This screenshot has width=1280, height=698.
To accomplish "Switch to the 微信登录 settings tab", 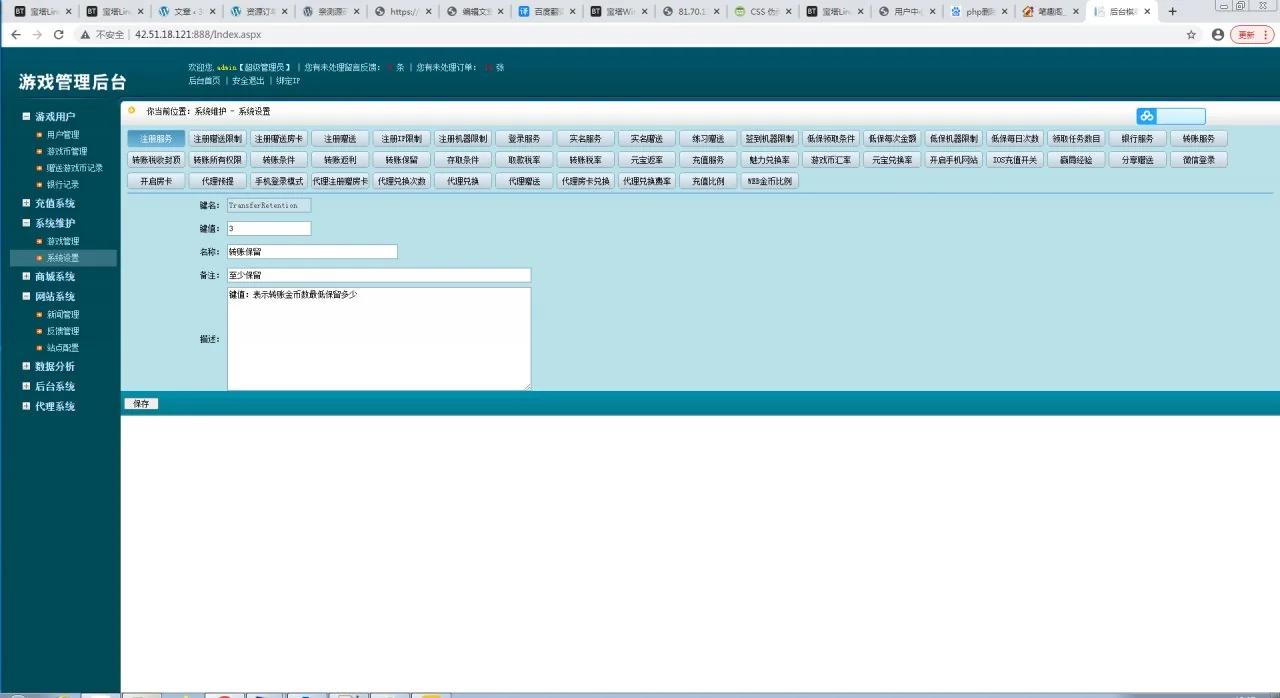I will pos(1198,160).
